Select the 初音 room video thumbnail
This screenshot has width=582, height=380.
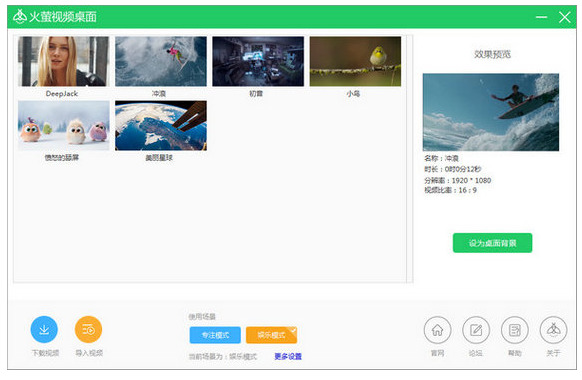pyautogui.click(x=258, y=61)
